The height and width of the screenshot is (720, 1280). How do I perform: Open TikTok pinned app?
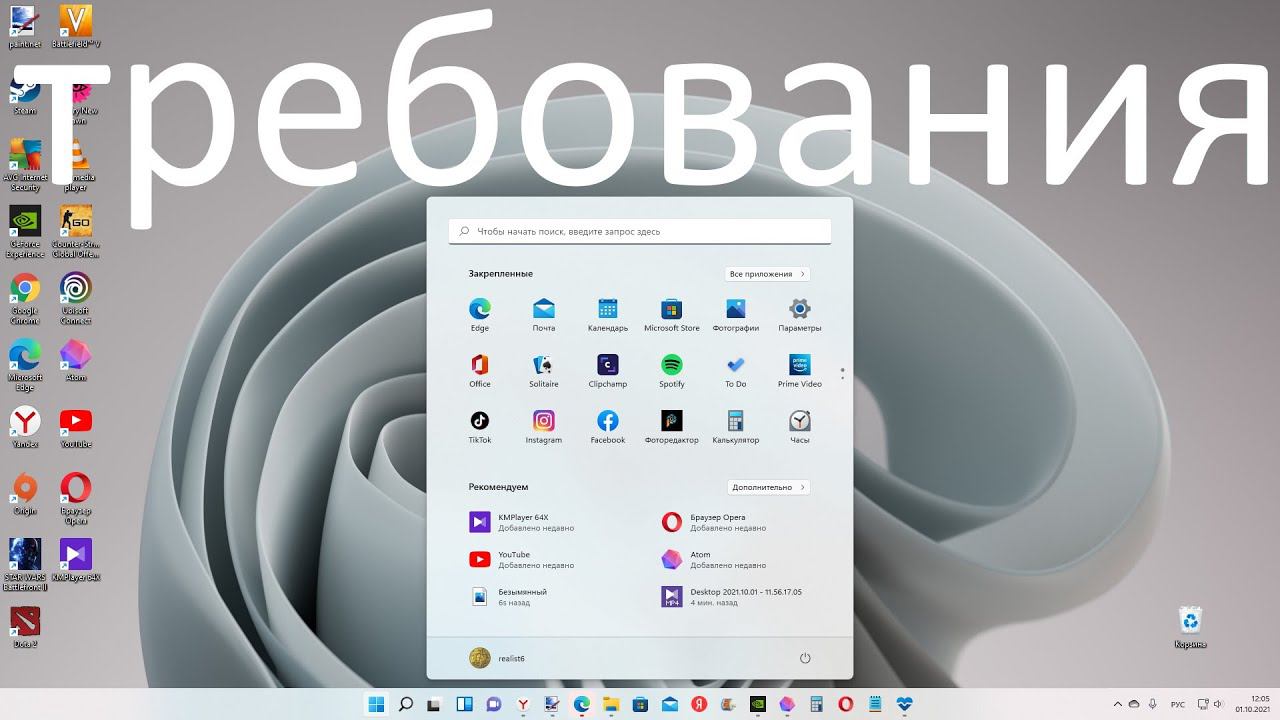pos(480,426)
